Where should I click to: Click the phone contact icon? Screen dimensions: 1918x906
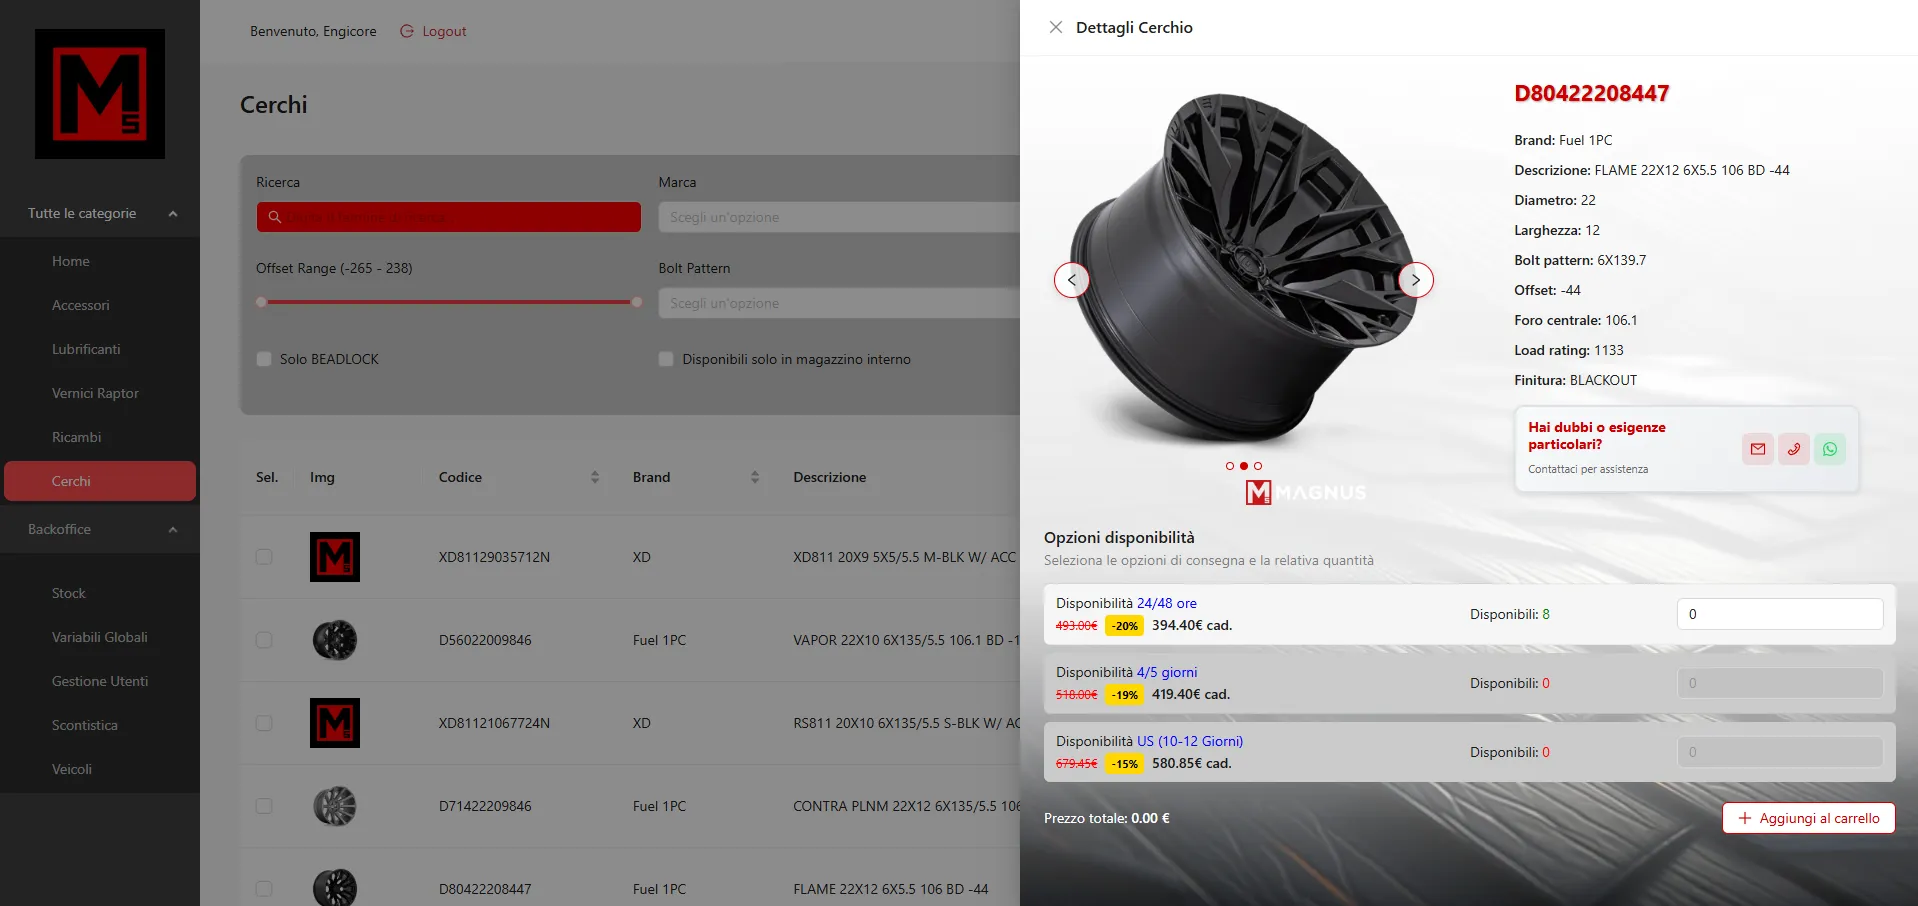pyautogui.click(x=1793, y=449)
